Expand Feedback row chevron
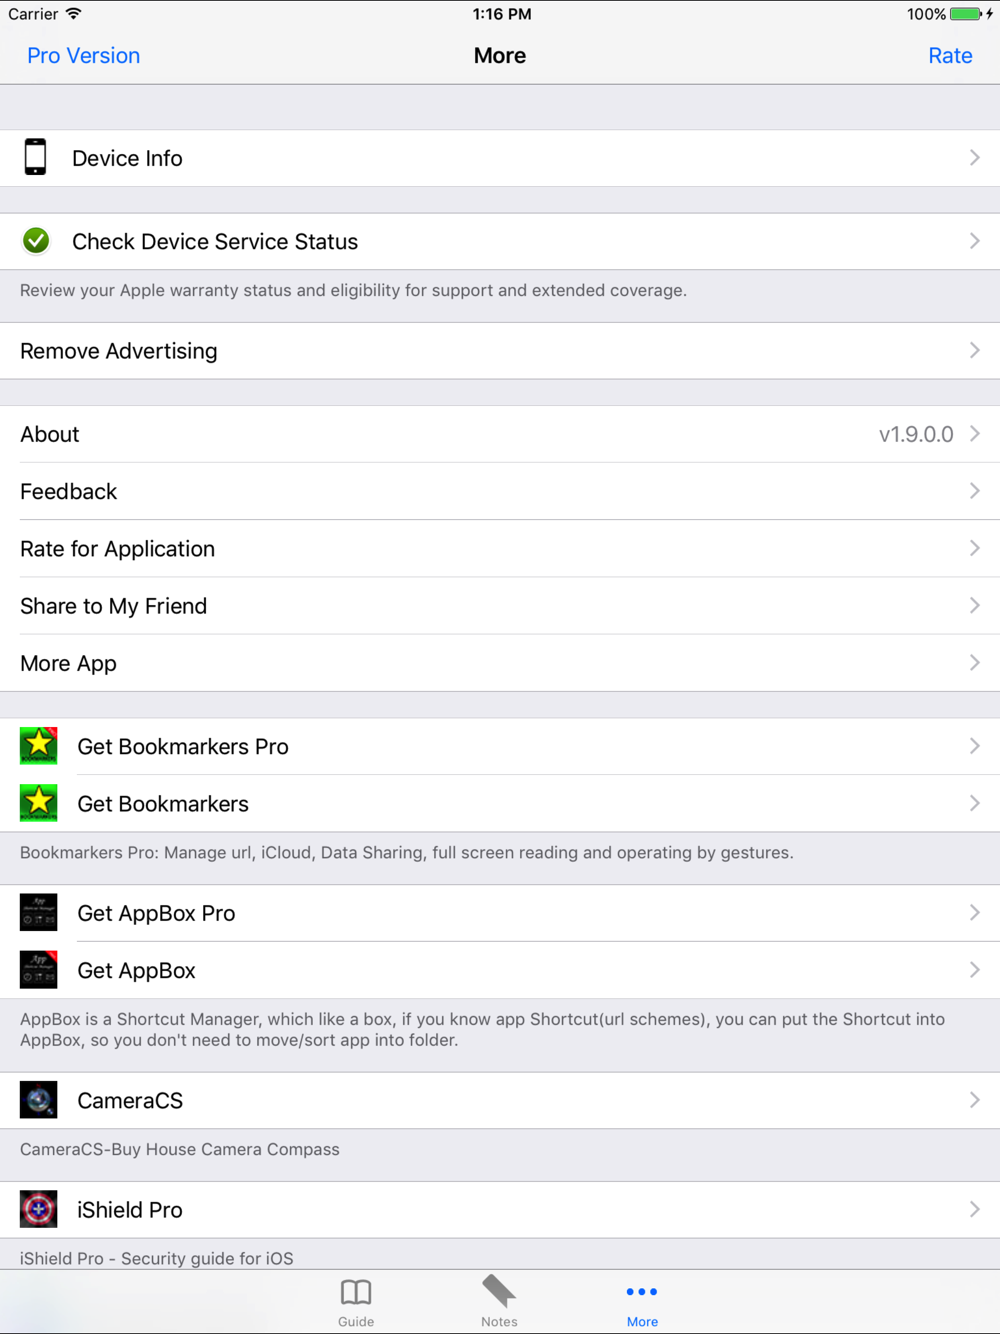Screen dimensions: 1000x1334 pos(975,491)
